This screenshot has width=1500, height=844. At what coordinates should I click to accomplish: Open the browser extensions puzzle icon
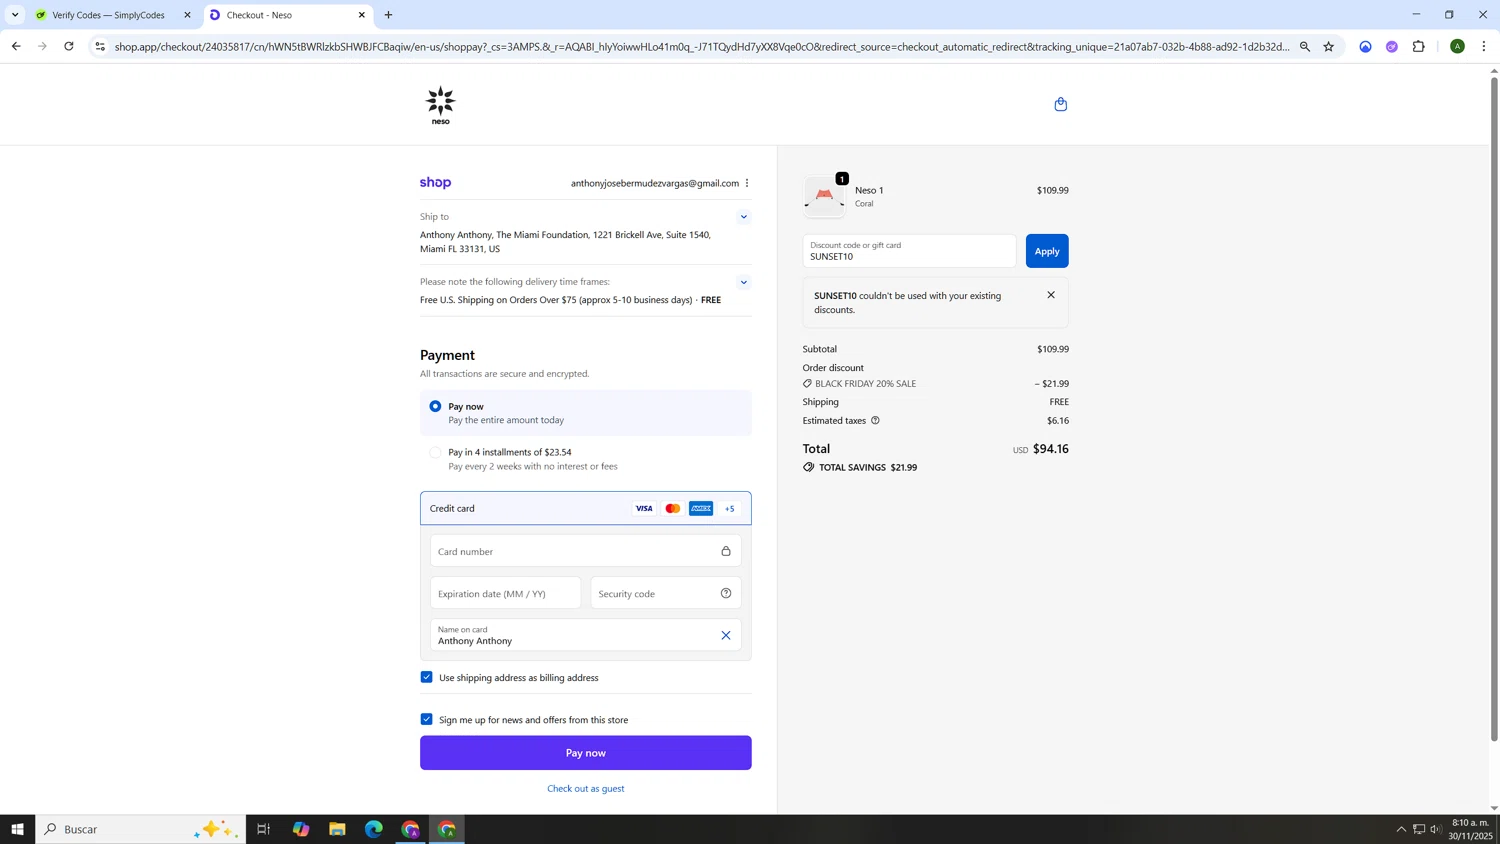[1418, 46]
